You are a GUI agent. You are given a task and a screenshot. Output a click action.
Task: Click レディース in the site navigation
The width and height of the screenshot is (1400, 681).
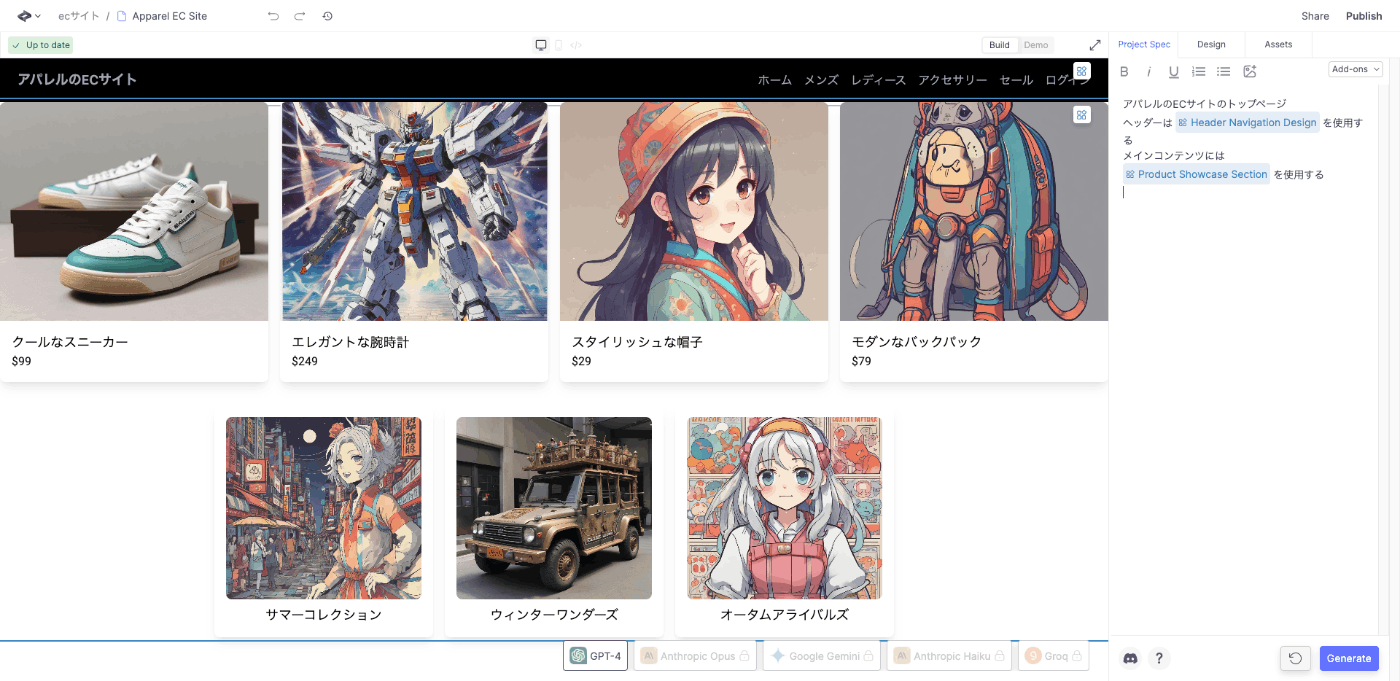(878, 80)
